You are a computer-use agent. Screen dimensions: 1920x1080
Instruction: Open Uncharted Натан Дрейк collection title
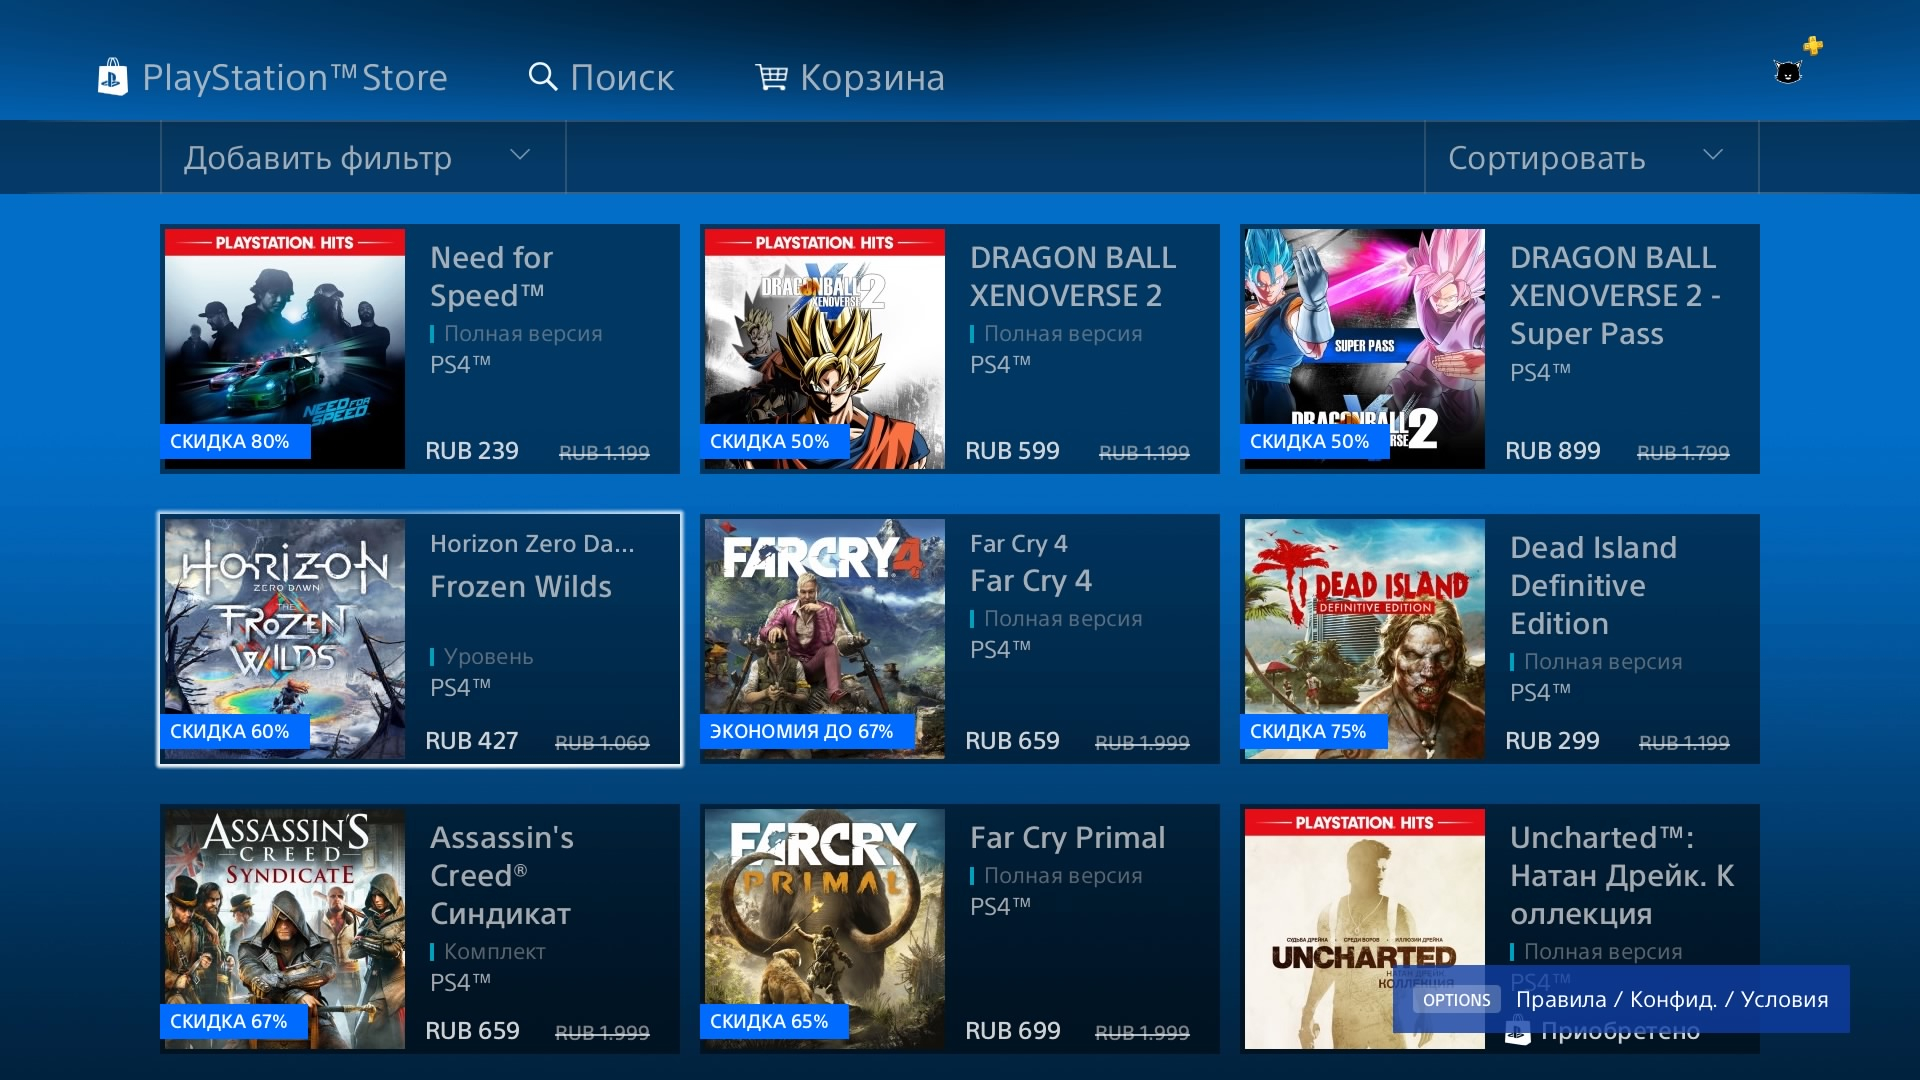pos(1622,875)
